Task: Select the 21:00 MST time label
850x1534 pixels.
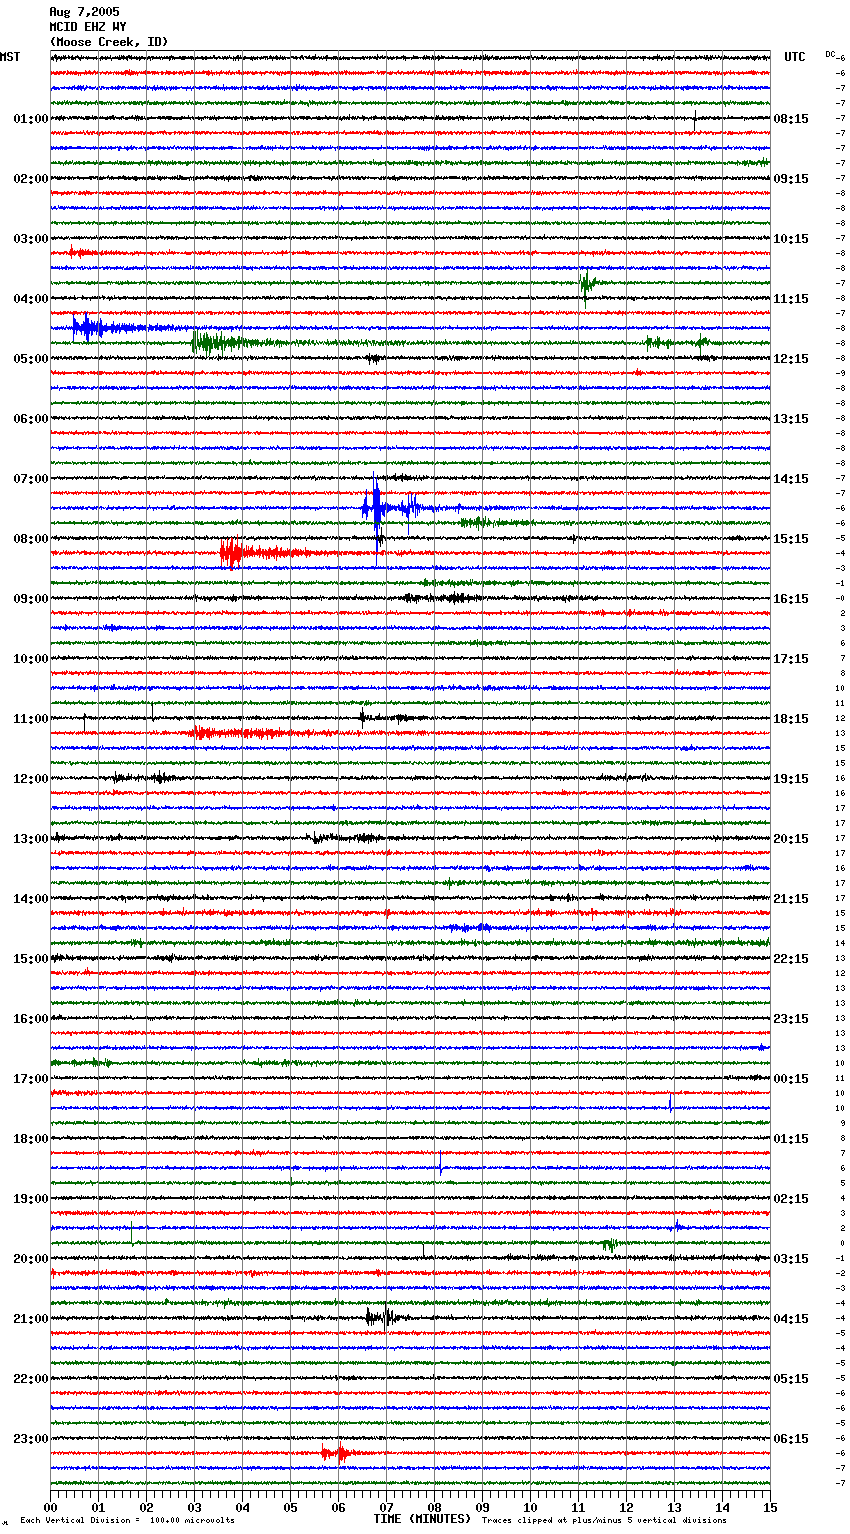Action: point(31,1319)
